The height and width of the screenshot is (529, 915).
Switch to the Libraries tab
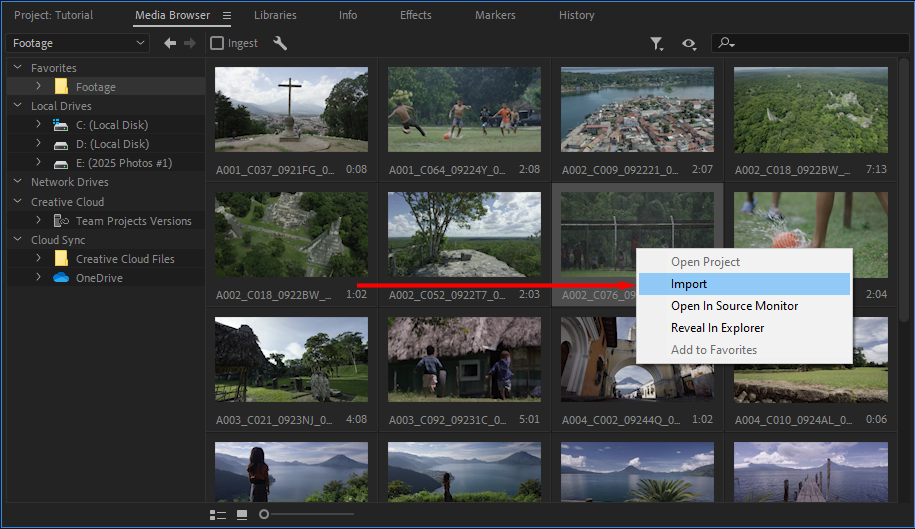point(275,15)
